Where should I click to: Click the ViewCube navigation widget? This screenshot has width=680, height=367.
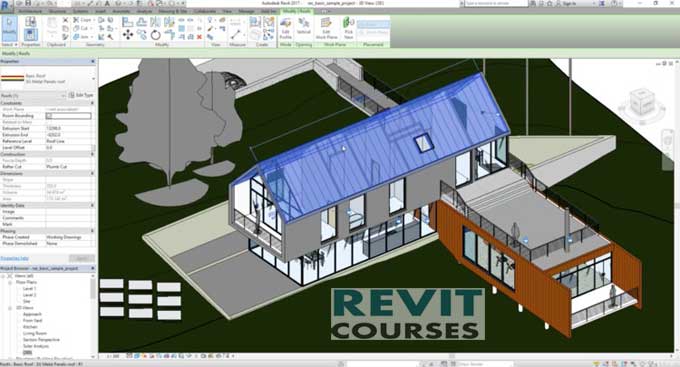pos(641,102)
